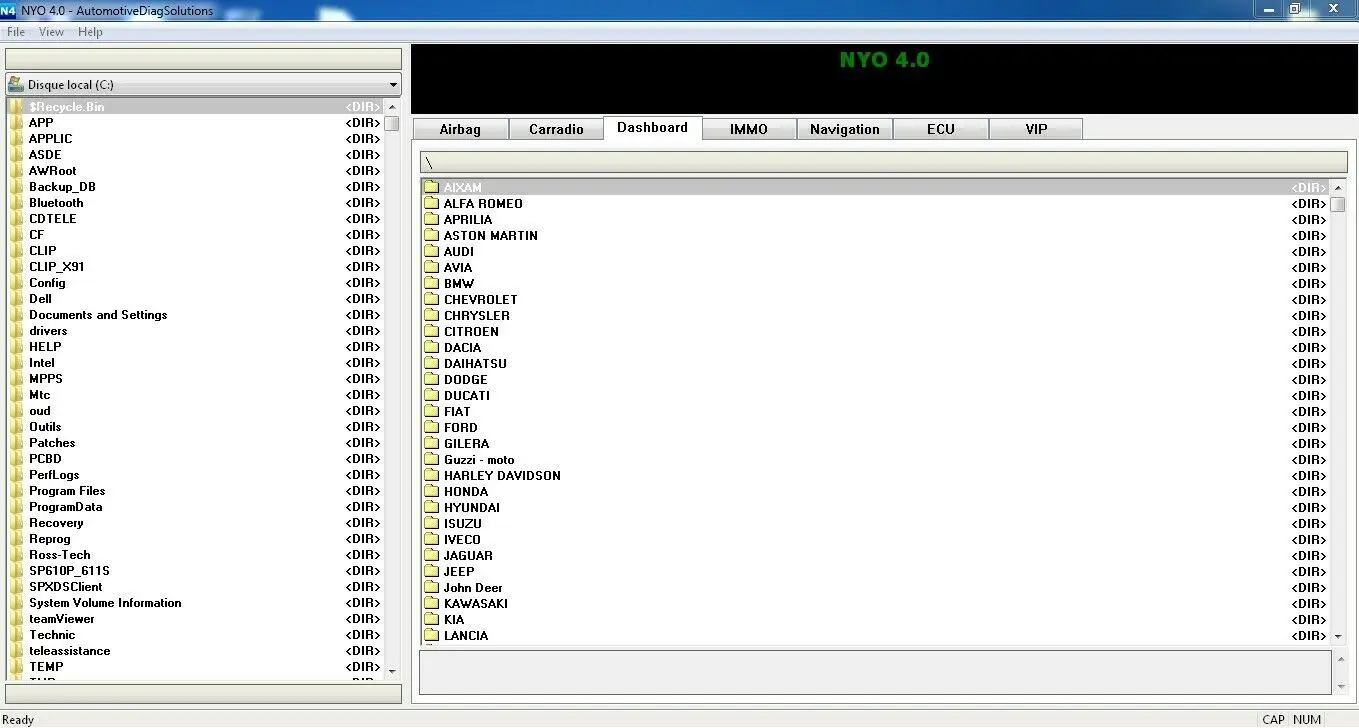Select the Backup_DB folder name

(62, 187)
